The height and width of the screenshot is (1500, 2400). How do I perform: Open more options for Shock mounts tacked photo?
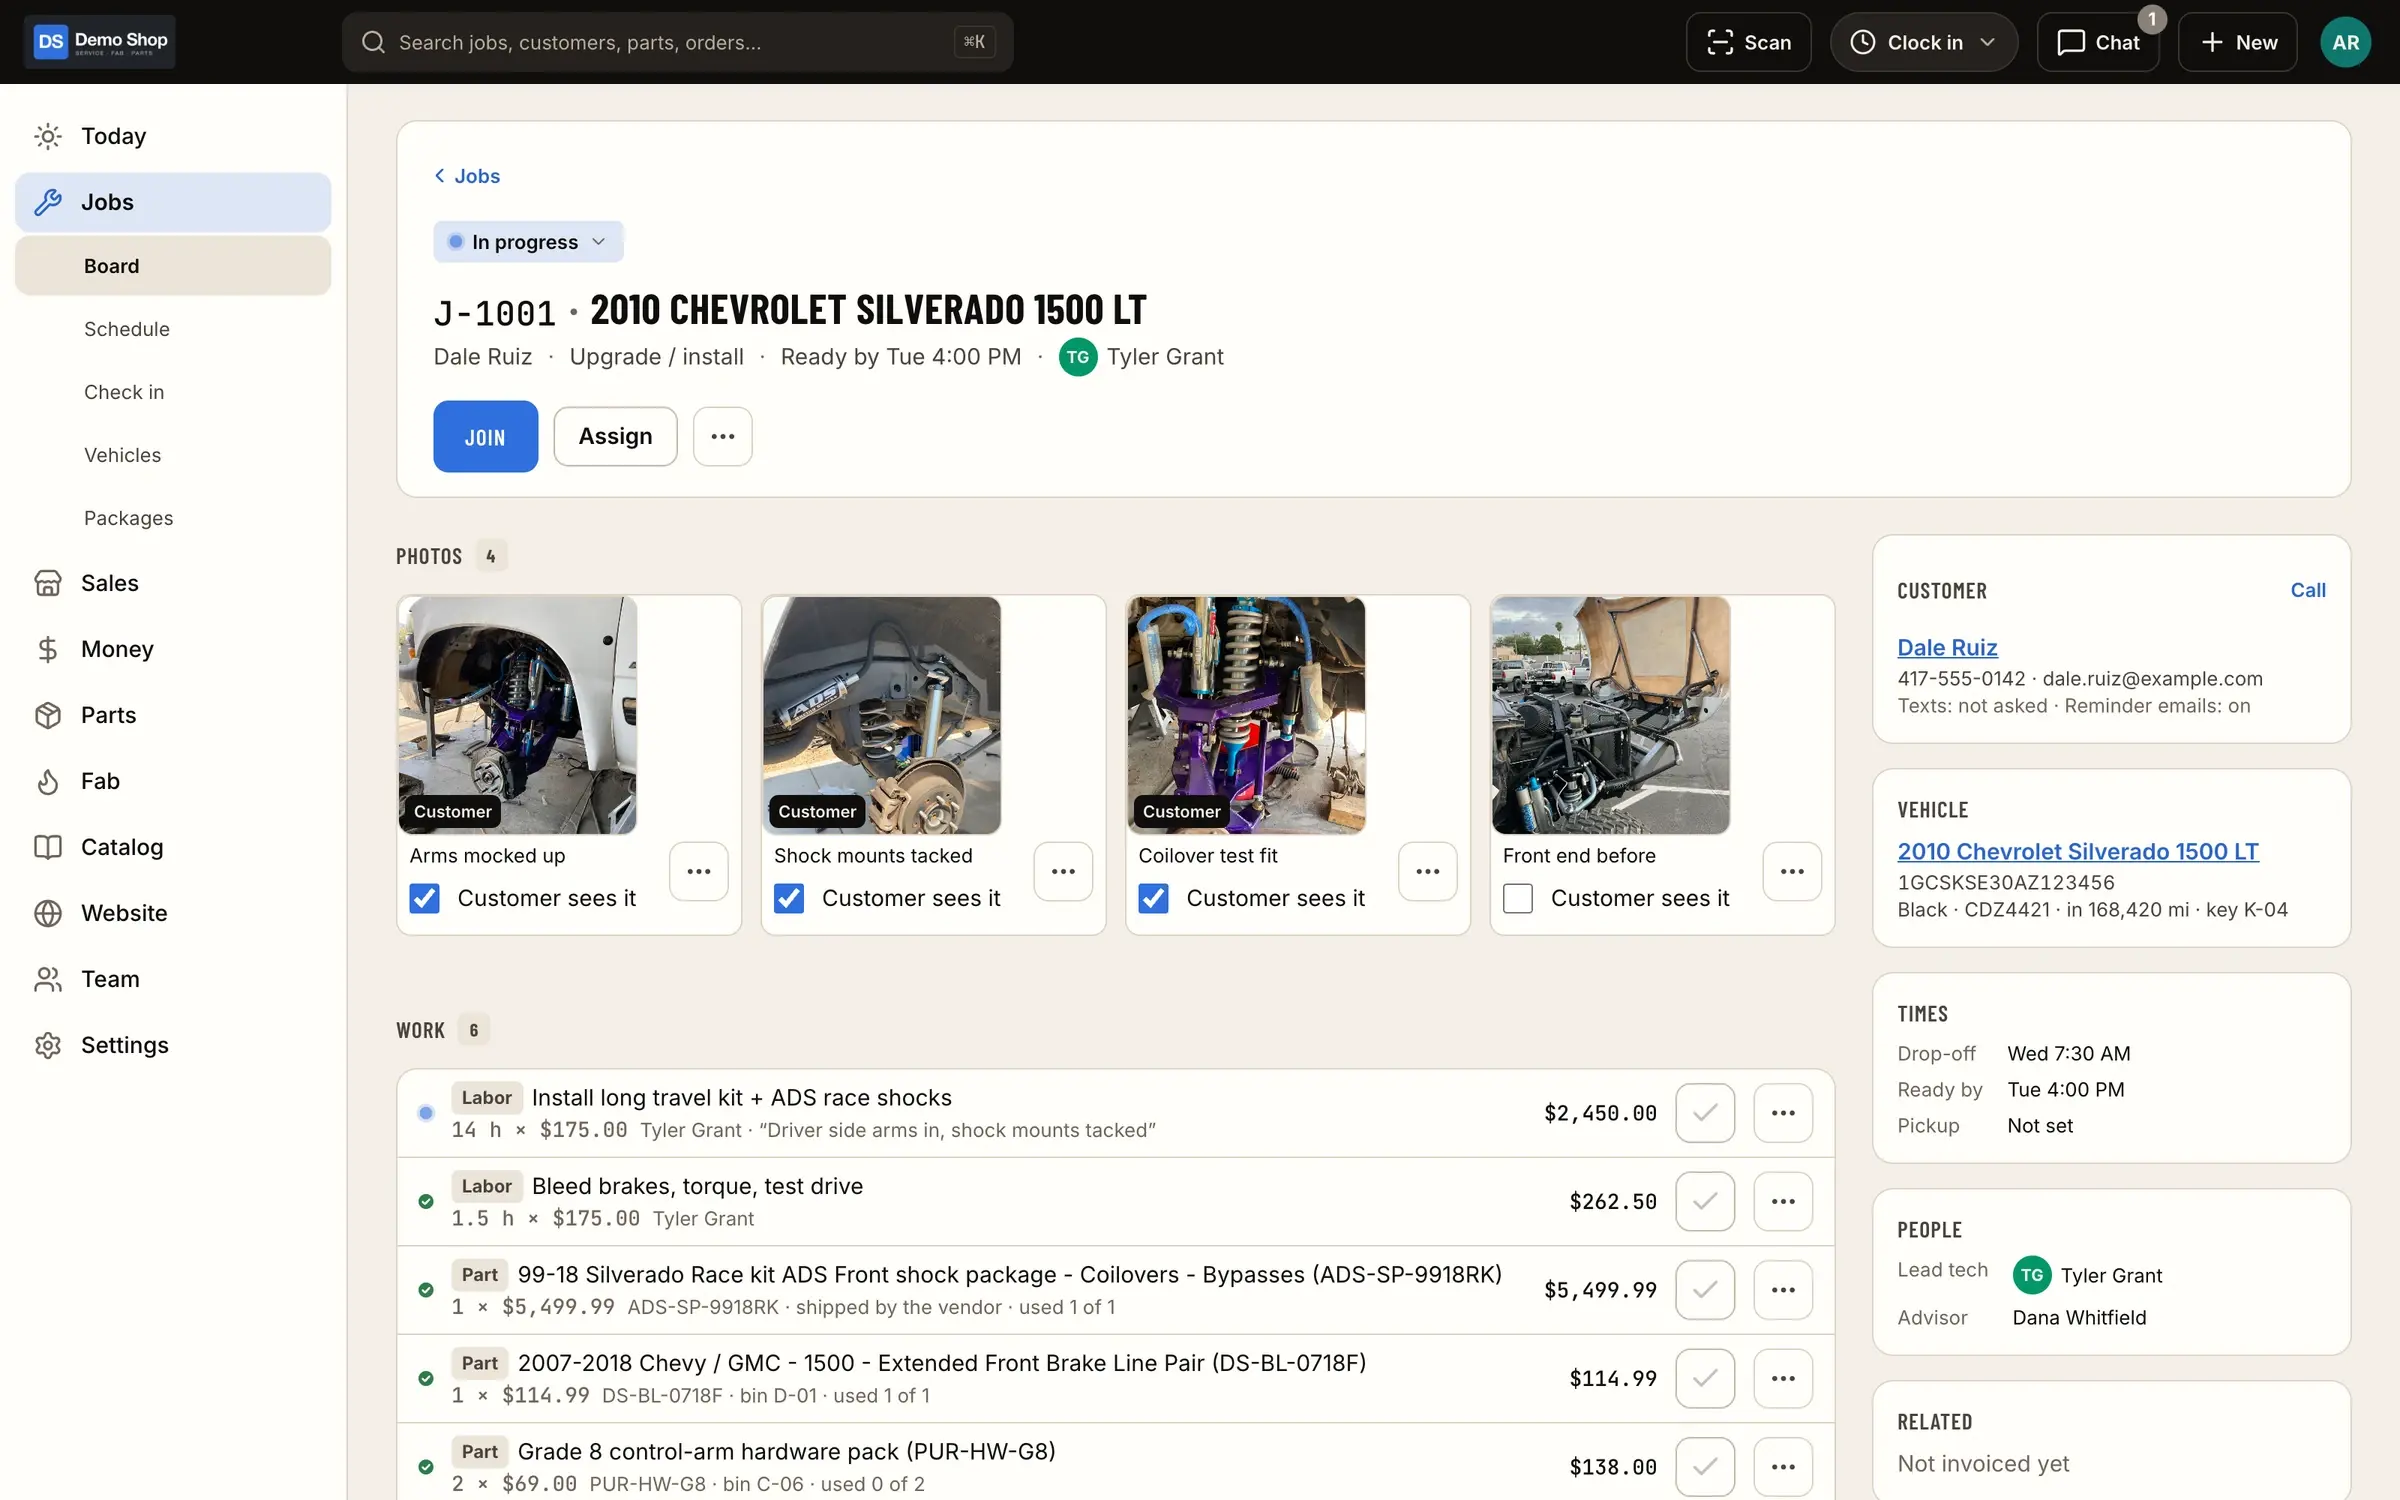[x=1063, y=871]
